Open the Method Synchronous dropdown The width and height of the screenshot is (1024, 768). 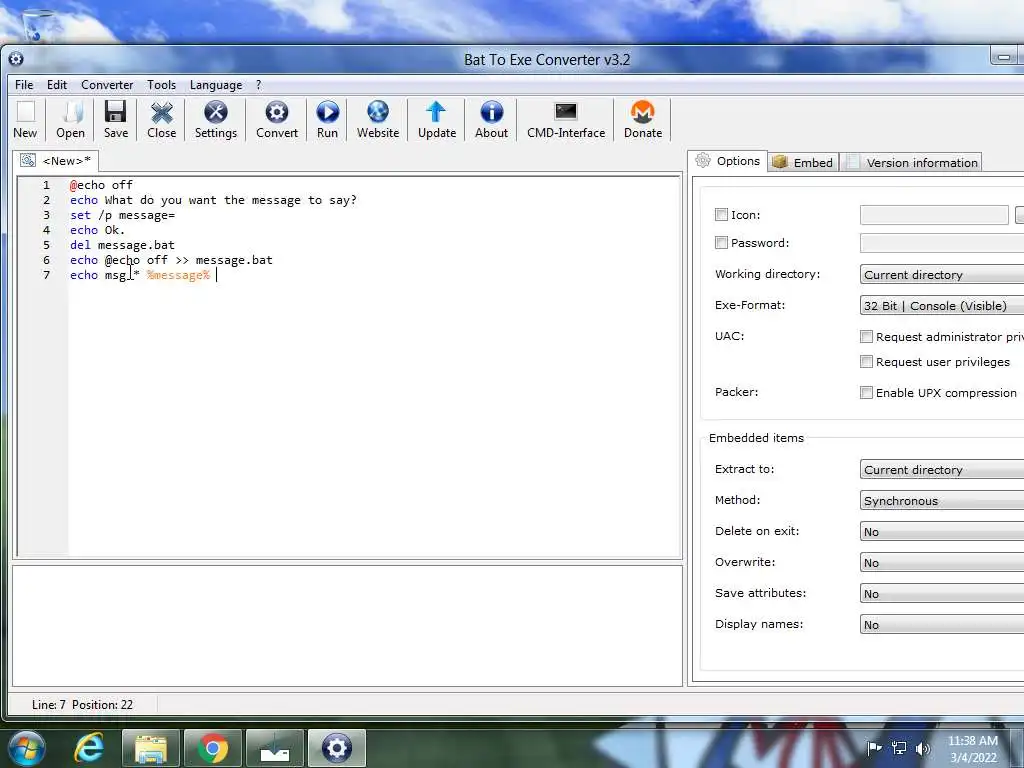click(x=942, y=500)
